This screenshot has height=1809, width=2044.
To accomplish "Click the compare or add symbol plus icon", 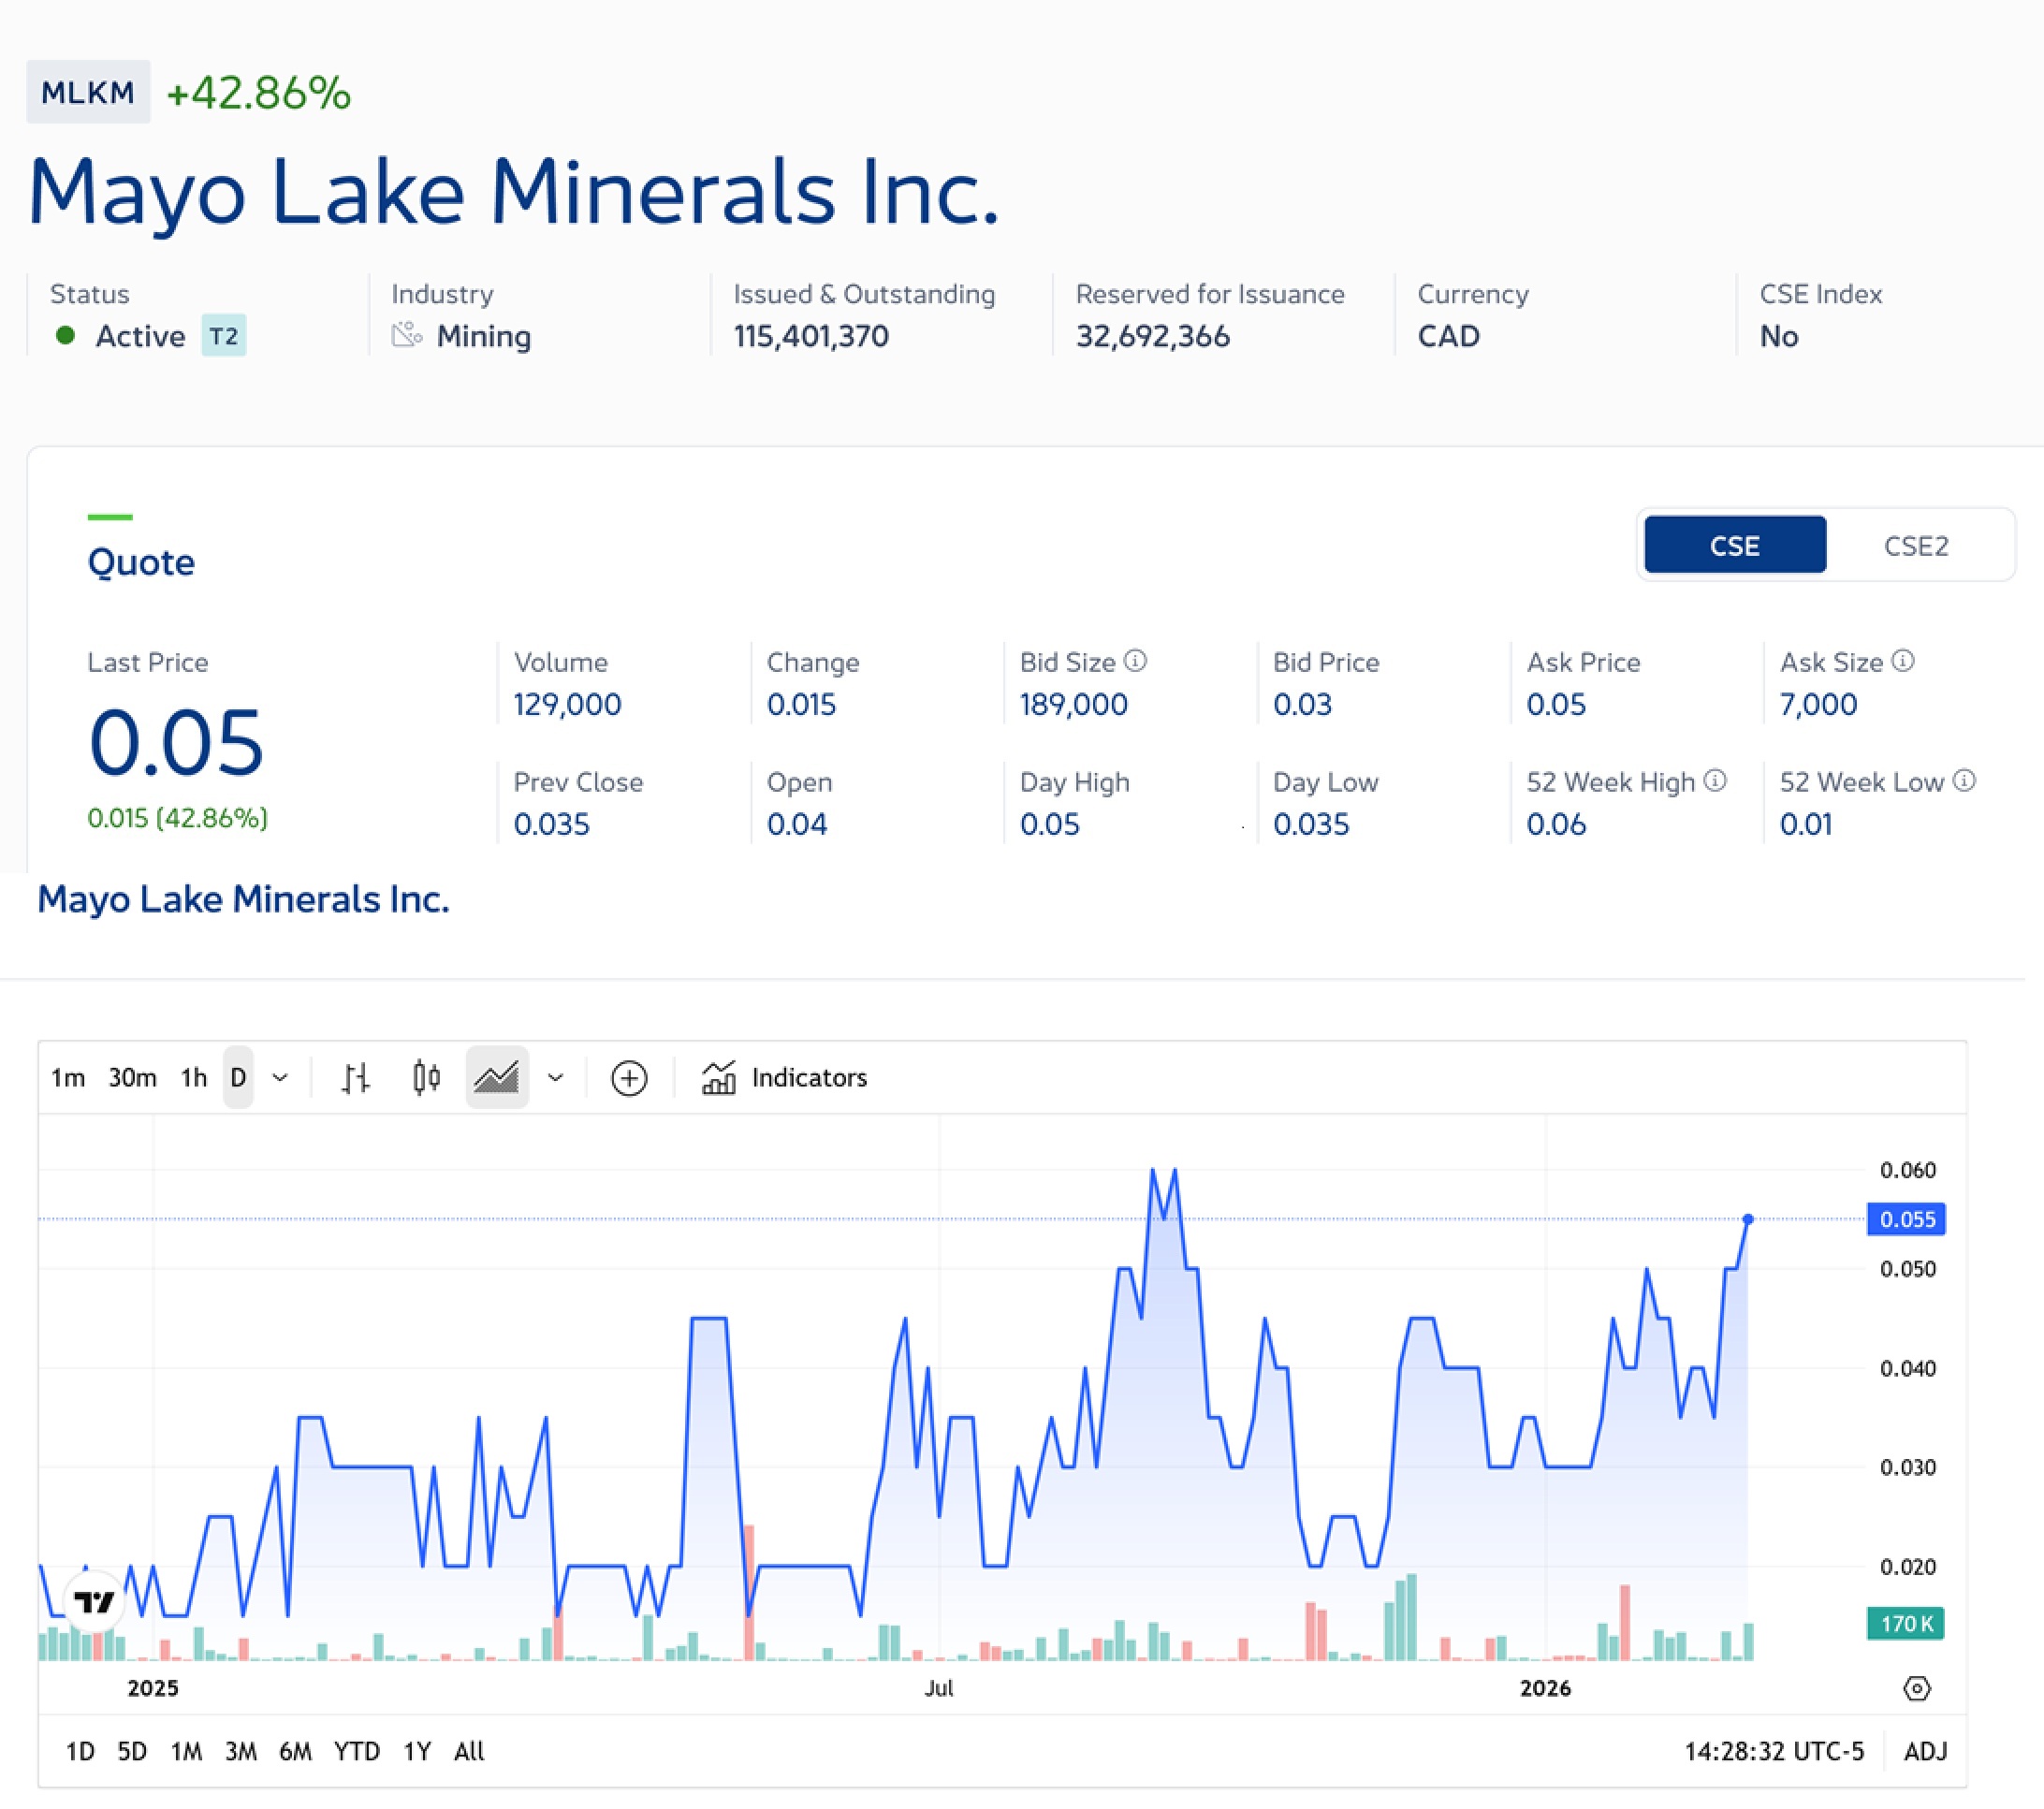I will (629, 1078).
